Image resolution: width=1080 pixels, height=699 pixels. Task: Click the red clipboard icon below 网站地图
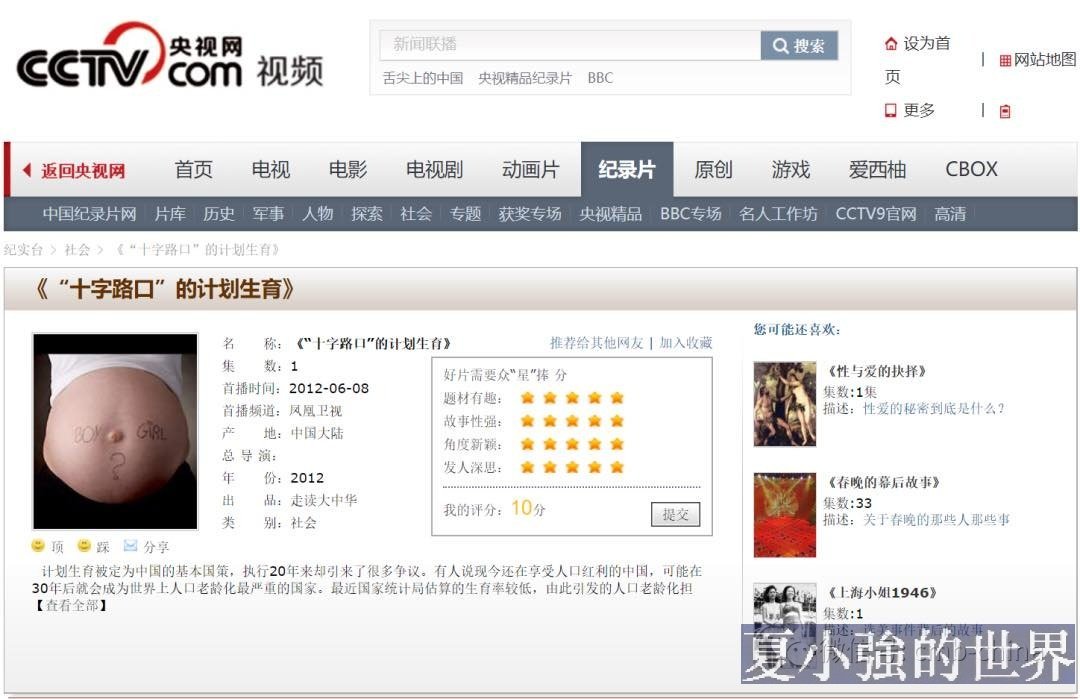[x=1005, y=111]
